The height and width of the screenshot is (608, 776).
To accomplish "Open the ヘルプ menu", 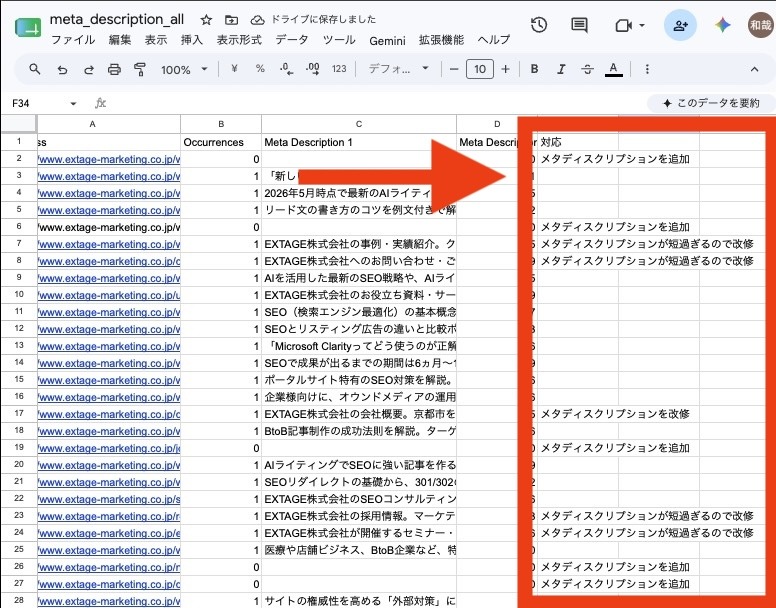I will coord(494,40).
